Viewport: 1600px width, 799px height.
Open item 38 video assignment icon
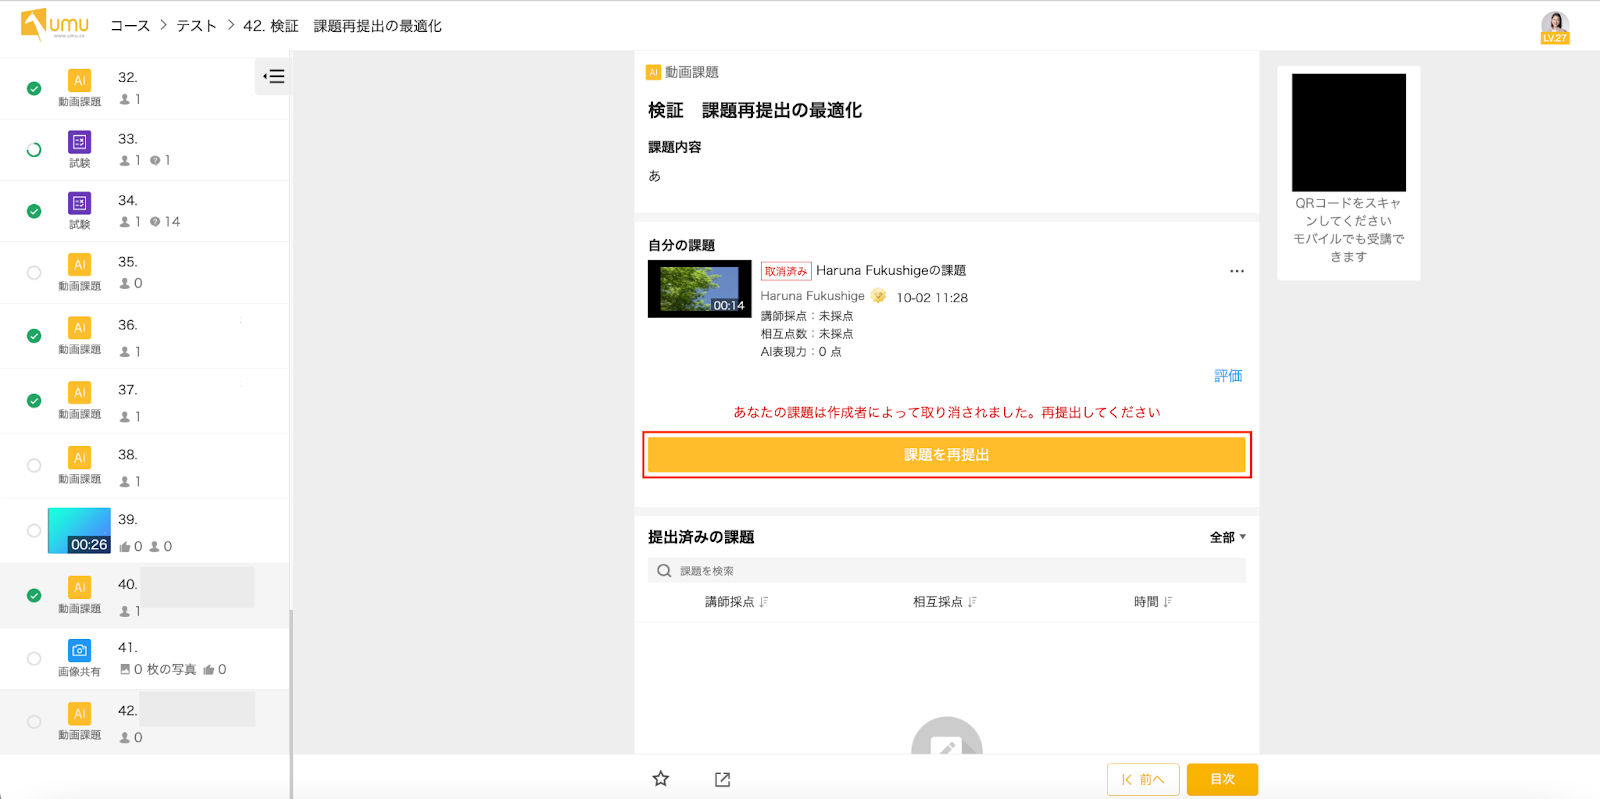(x=79, y=457)
